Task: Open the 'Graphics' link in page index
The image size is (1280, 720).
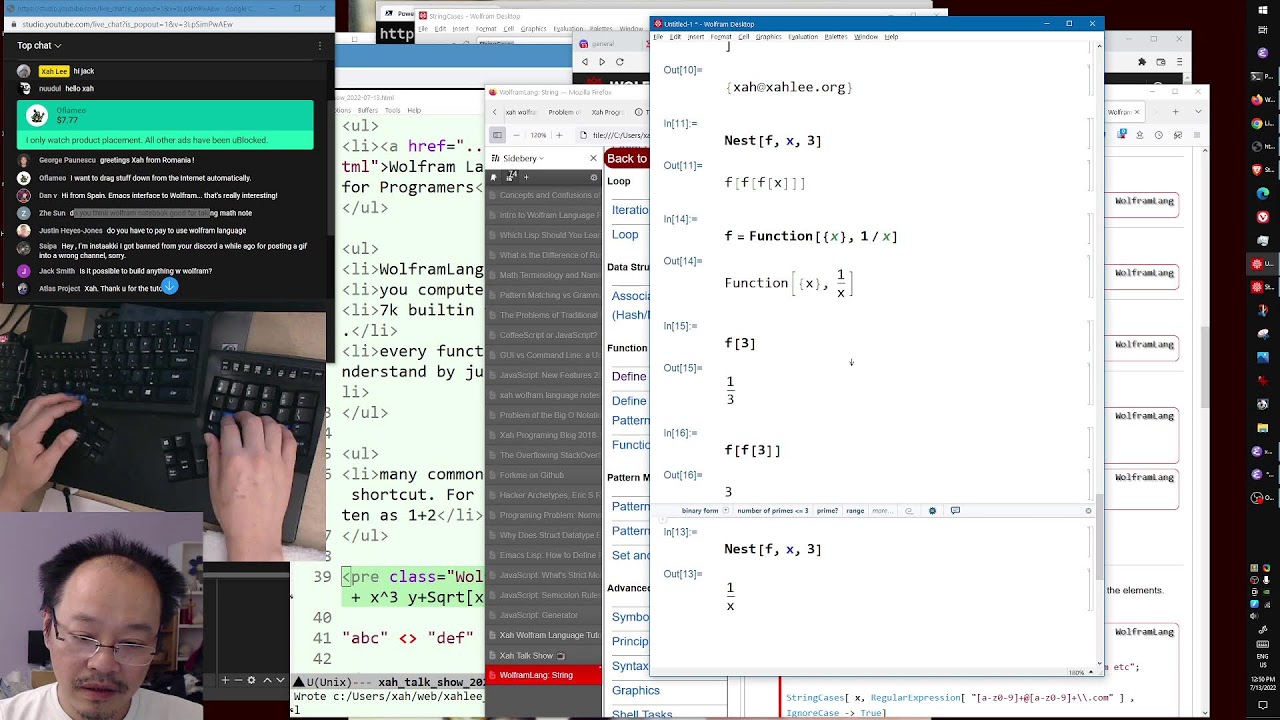Action: [x=636, y=690]
